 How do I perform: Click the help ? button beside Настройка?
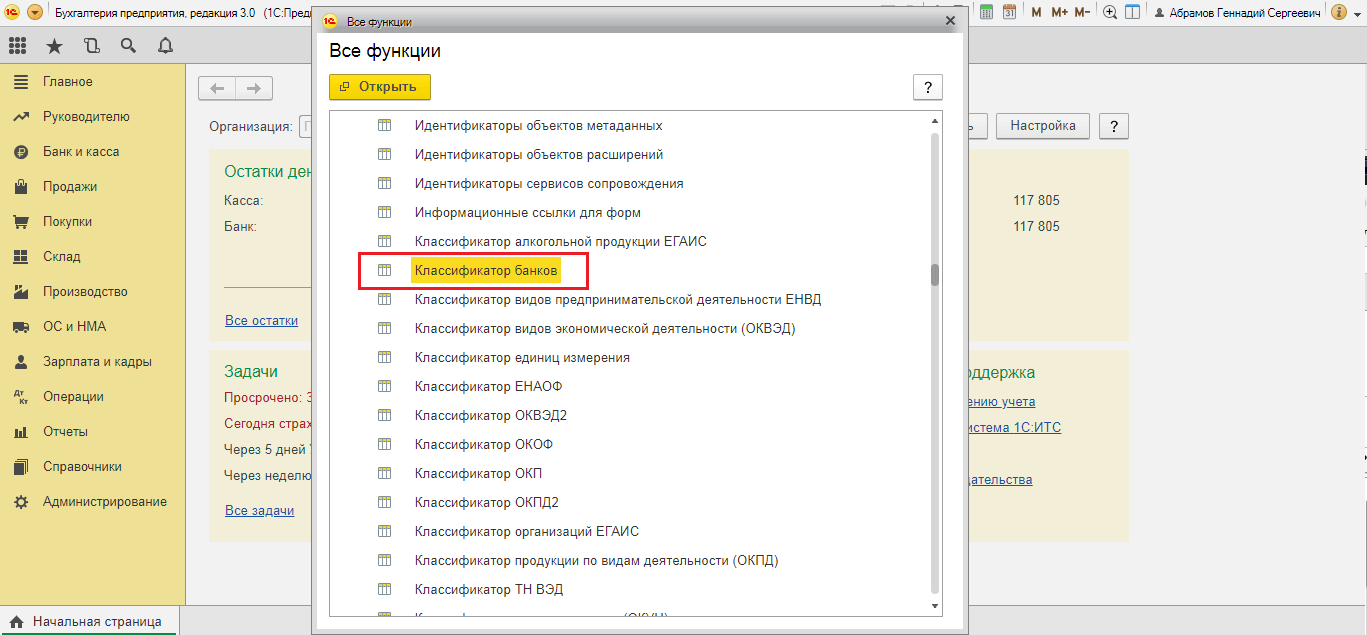click(1114, 126)
